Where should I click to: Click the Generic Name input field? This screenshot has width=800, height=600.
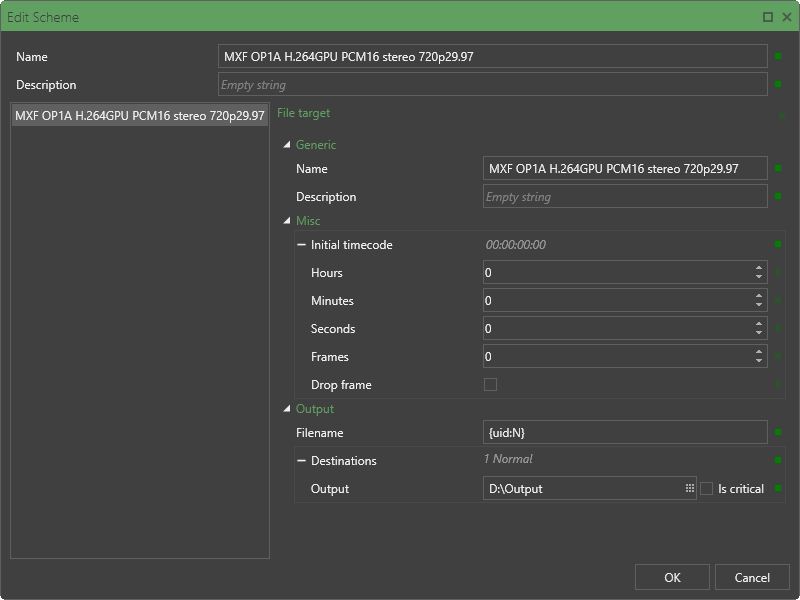625,168
